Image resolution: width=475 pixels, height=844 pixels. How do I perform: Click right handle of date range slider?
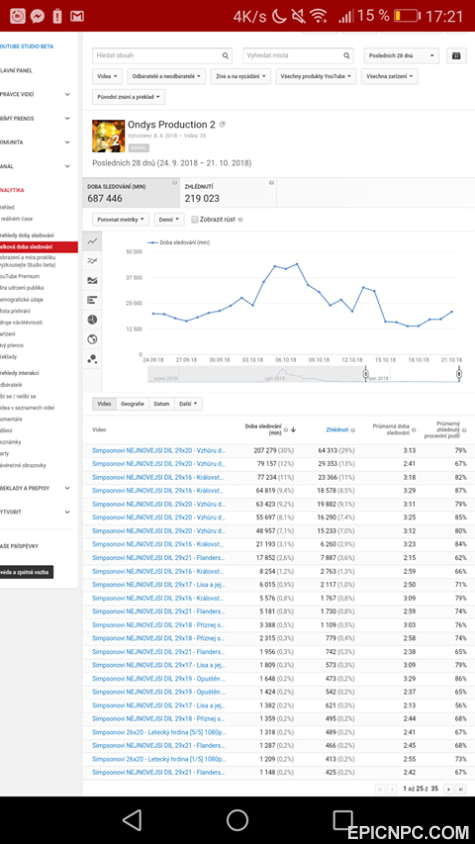(459, 374)
